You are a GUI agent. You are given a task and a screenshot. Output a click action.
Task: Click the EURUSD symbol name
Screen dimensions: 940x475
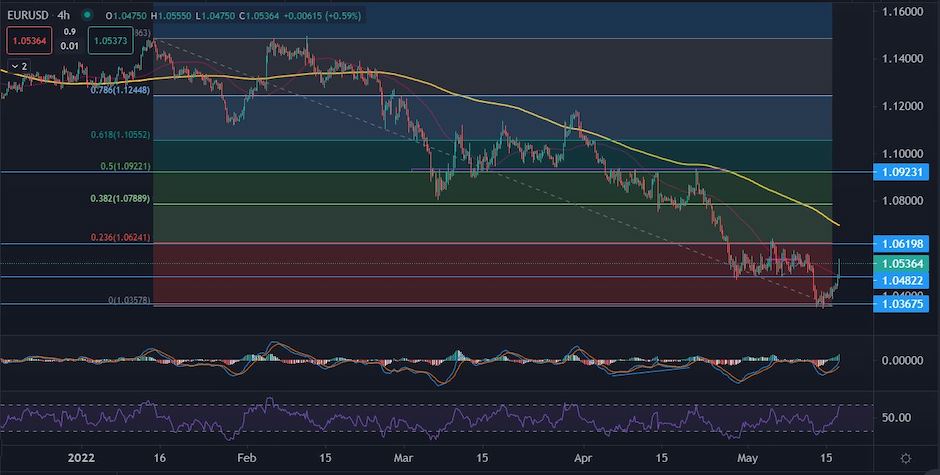[28, 15]
